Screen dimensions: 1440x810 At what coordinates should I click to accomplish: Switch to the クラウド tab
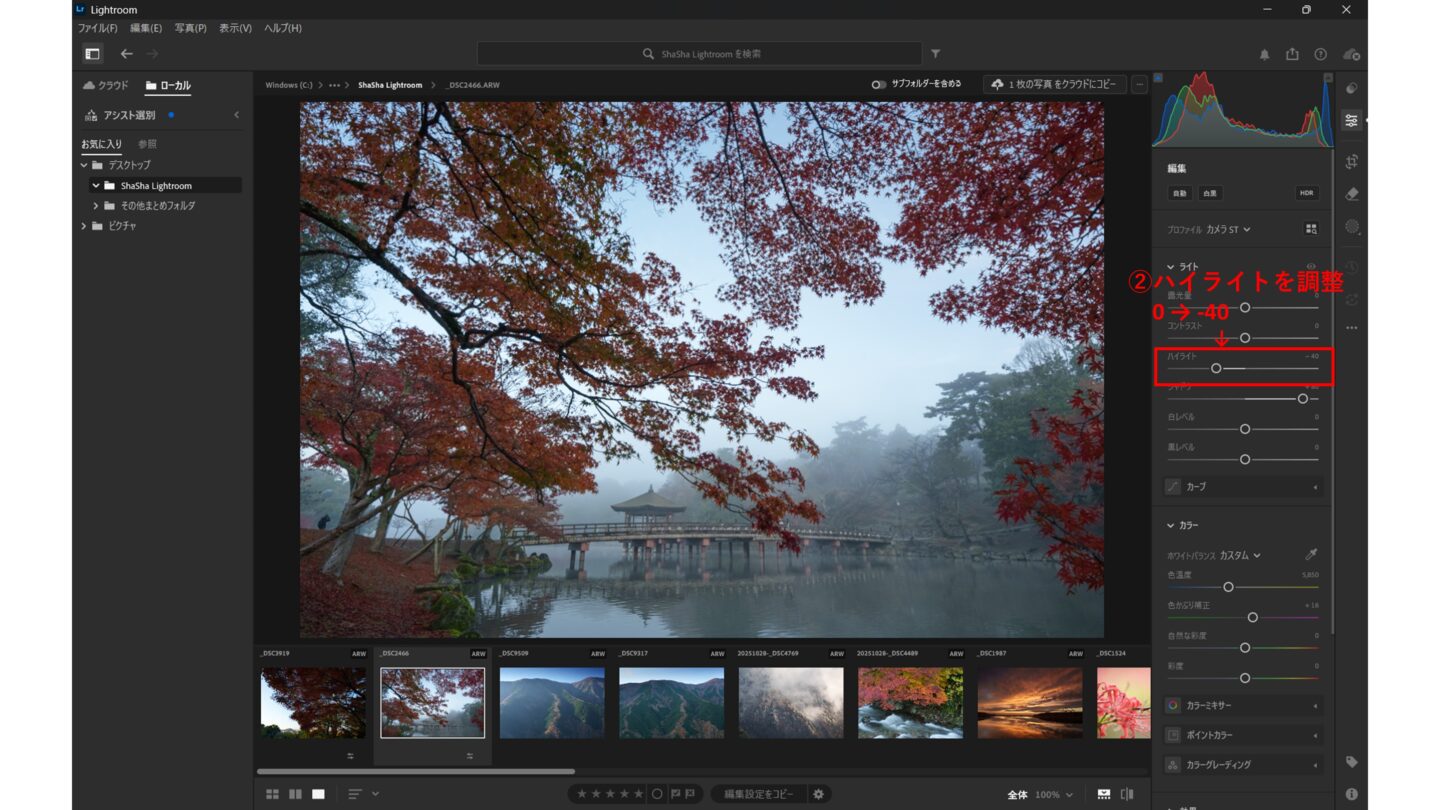pyautogui.click(x=106, y=86)
